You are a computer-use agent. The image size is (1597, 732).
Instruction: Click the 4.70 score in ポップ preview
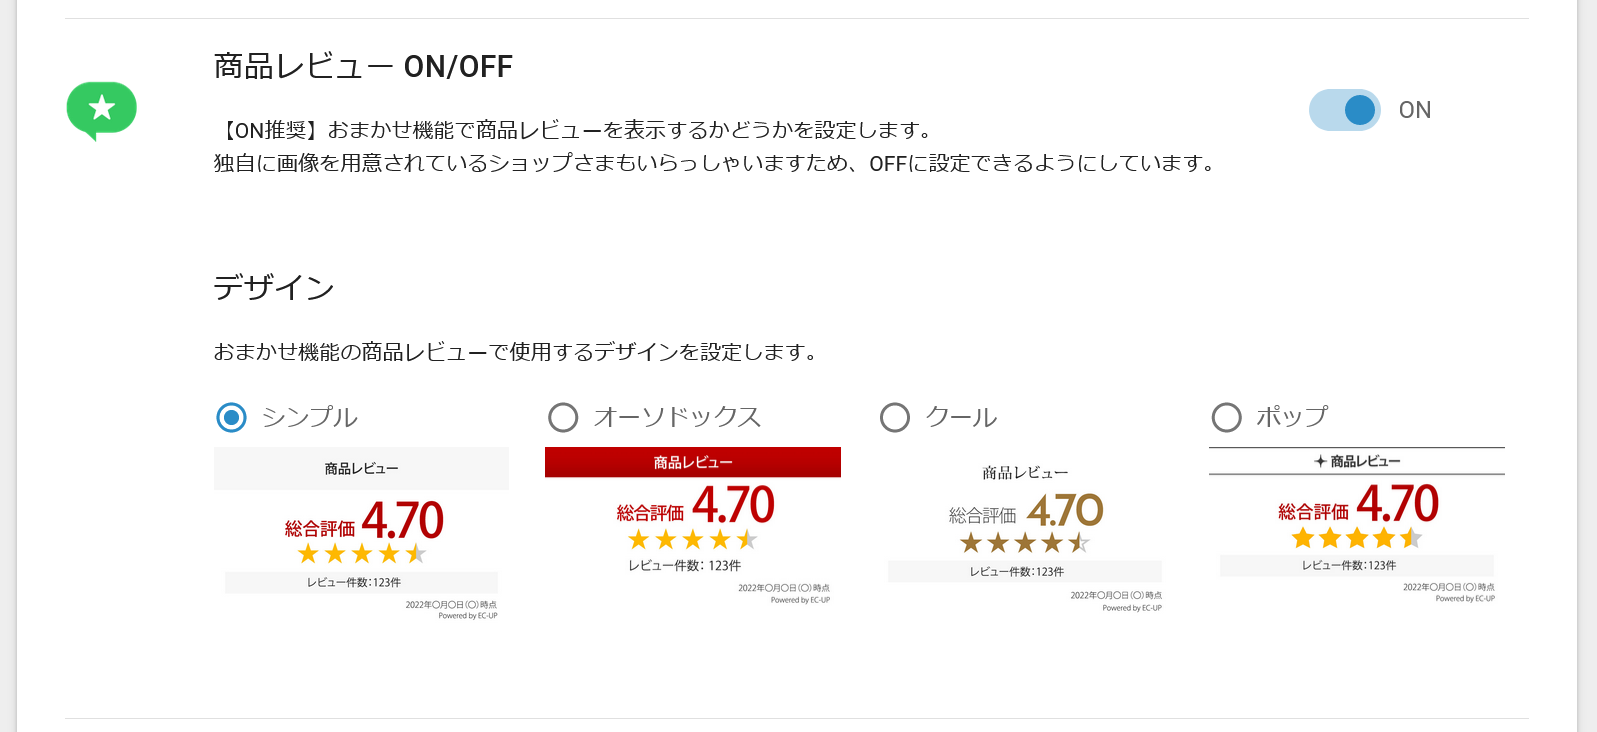point(1397,504)
